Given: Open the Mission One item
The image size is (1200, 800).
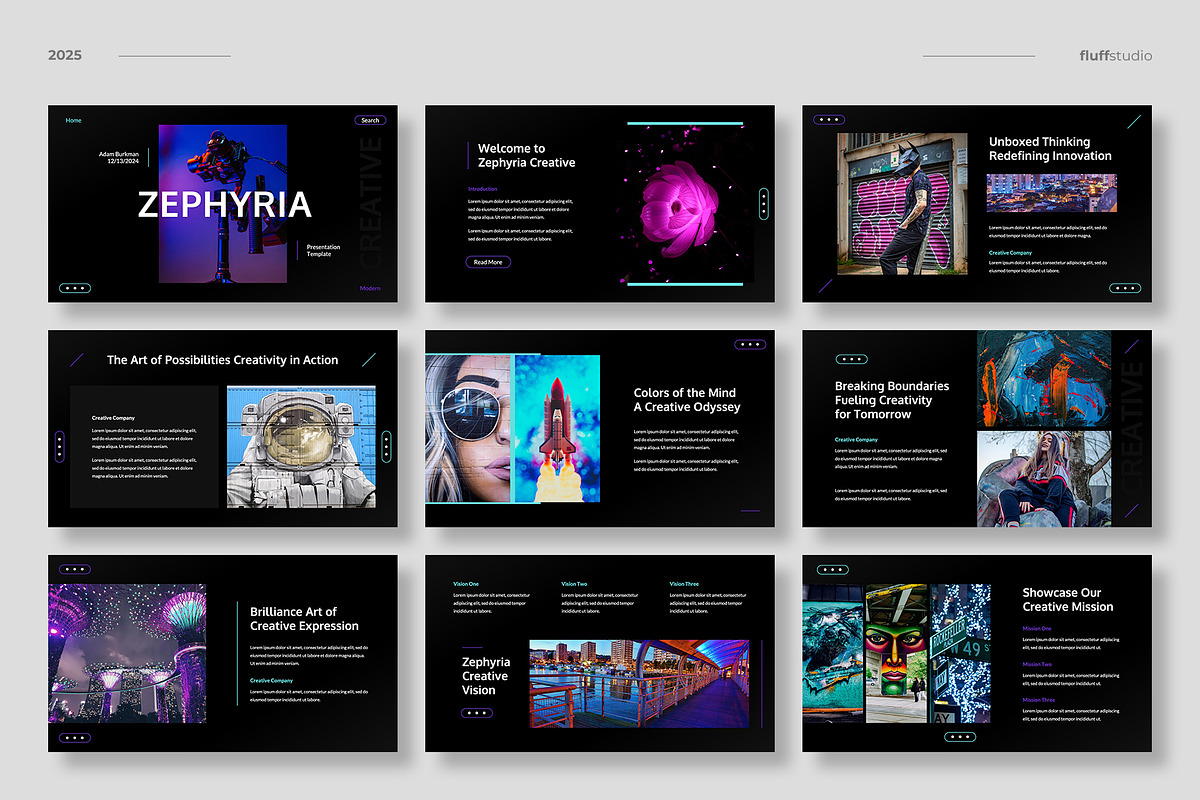Looking at the screenshot, I should (x=1037, y=629).
